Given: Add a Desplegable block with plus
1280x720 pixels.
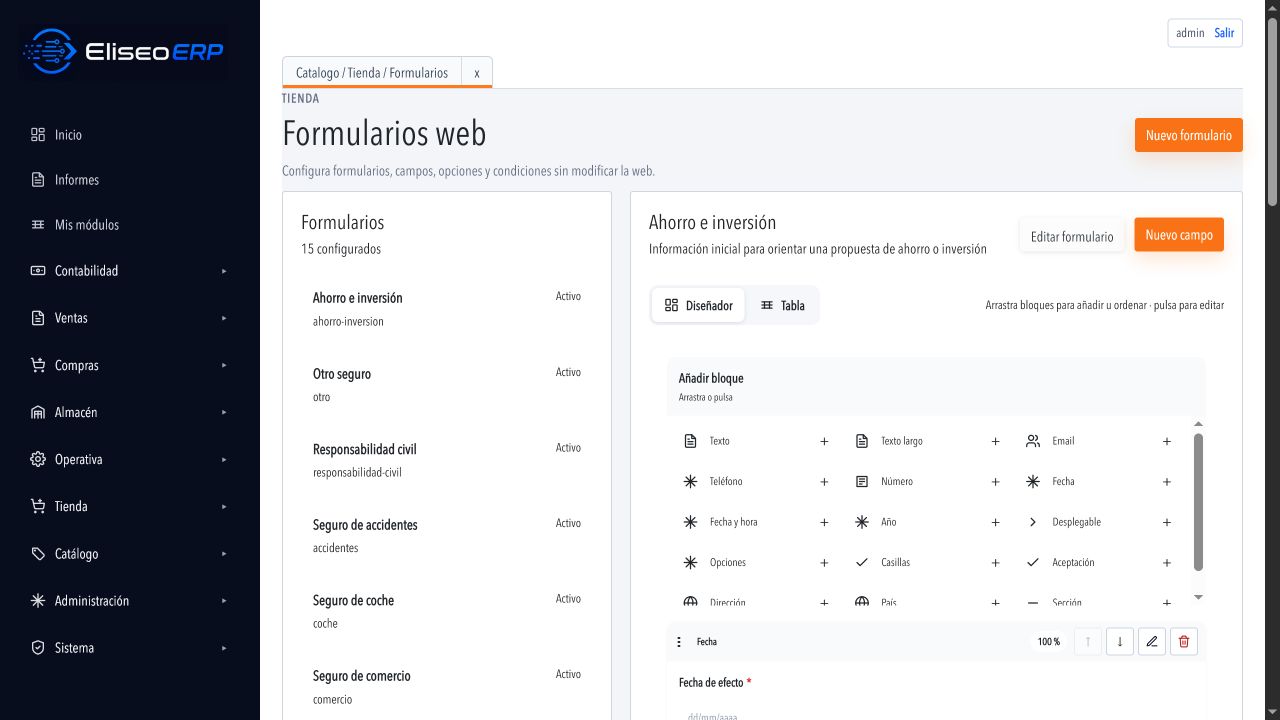Looking at the screenshot, I should (x=1166, y=522).
